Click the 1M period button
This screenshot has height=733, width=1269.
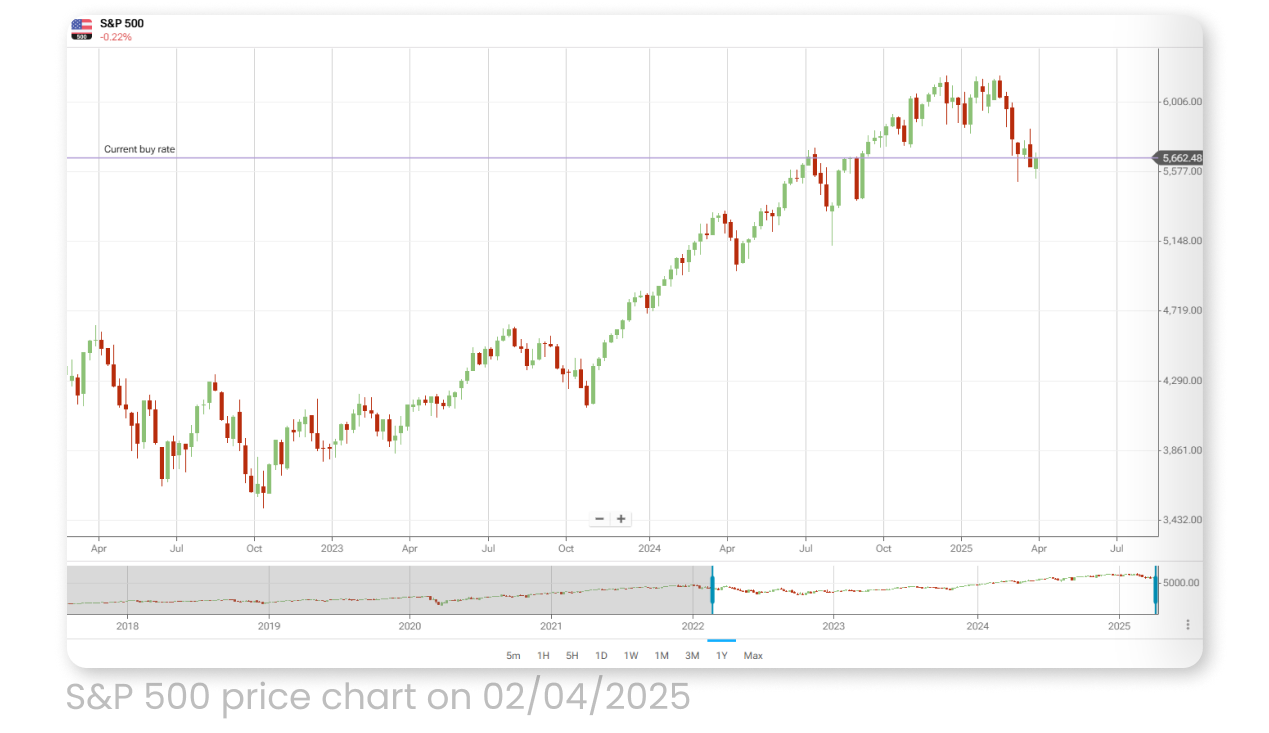[x=662, y=655]
